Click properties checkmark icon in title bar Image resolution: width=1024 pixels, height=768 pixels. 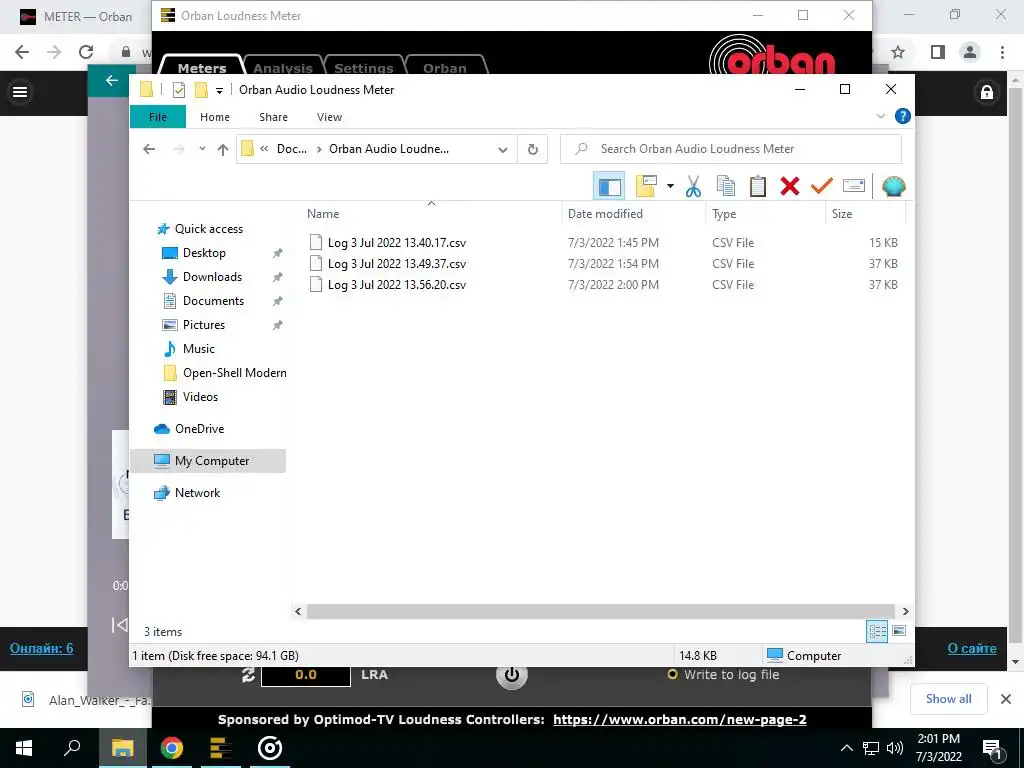[x=178, y=90]
